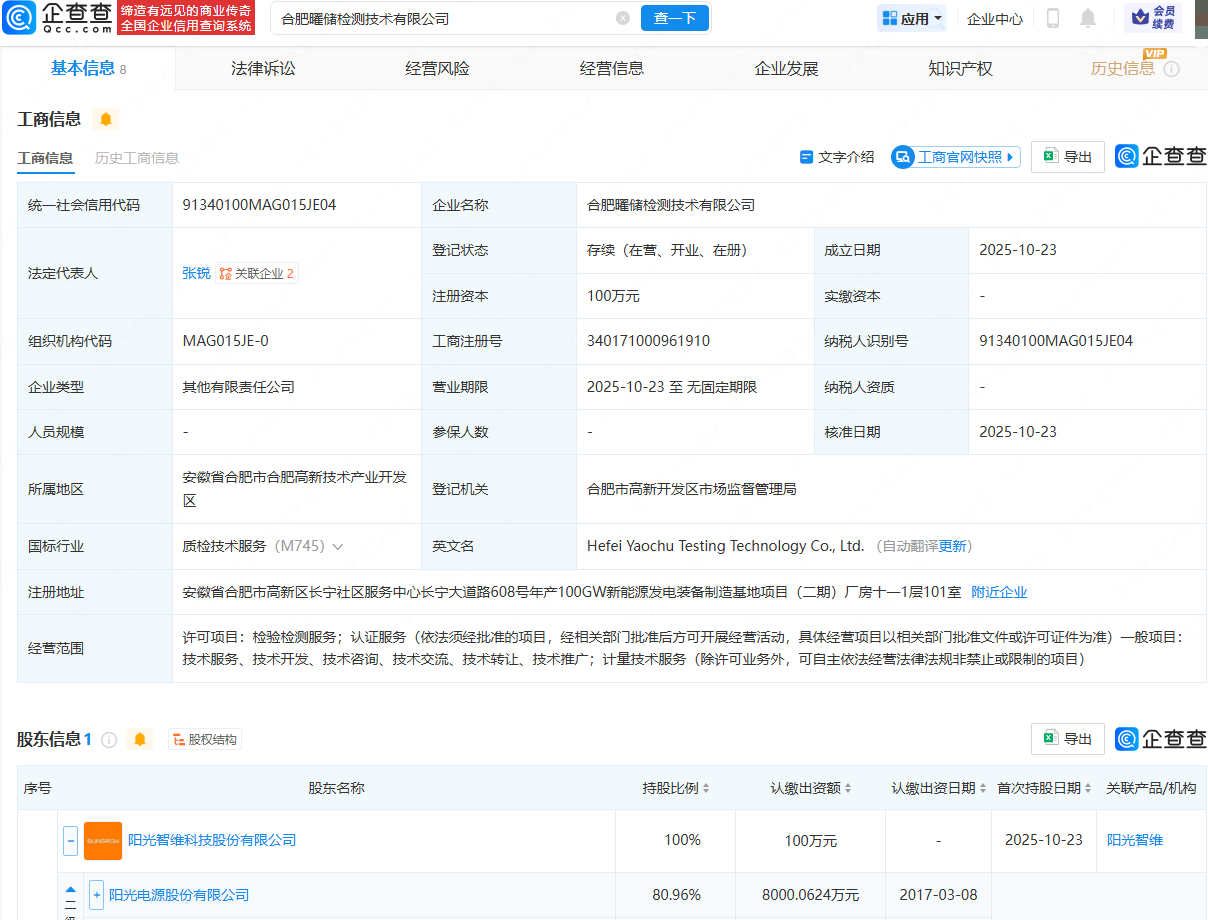Open 工商官网快照 snapshot viewer

(x=954, y=157)
